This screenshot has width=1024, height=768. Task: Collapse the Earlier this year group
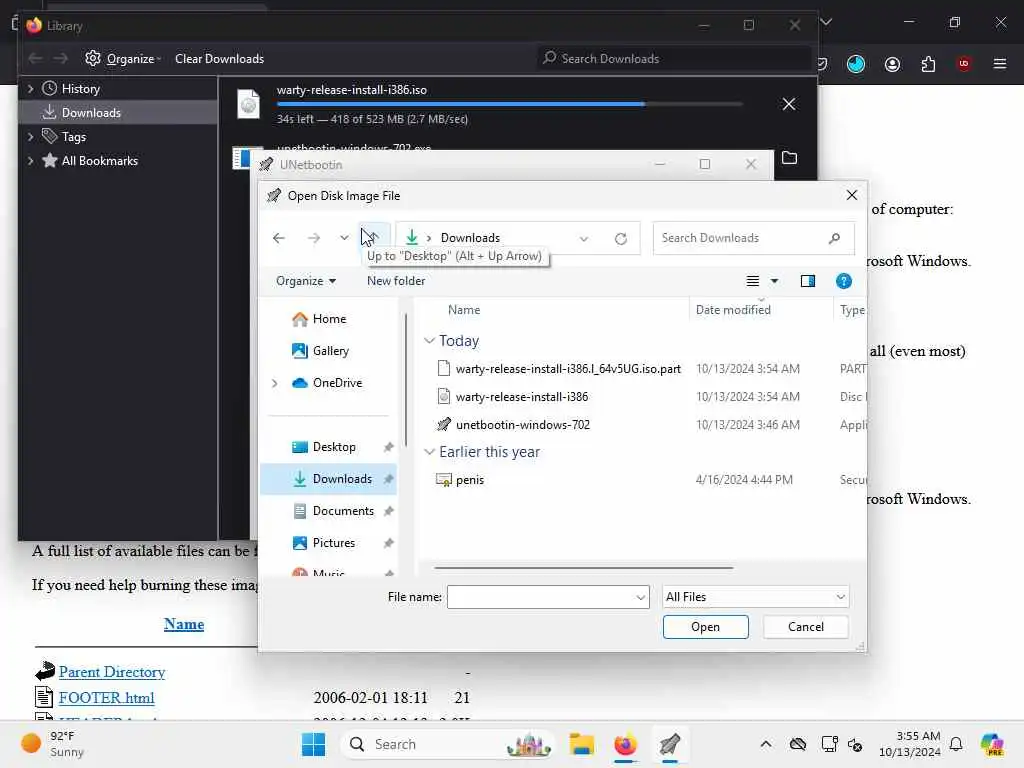click(x=429, y=452)
